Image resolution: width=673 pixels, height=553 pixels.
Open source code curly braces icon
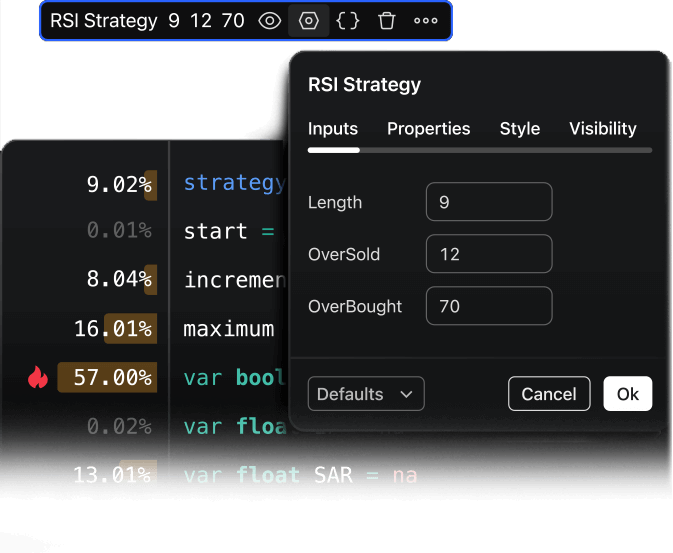pos(348,21)
